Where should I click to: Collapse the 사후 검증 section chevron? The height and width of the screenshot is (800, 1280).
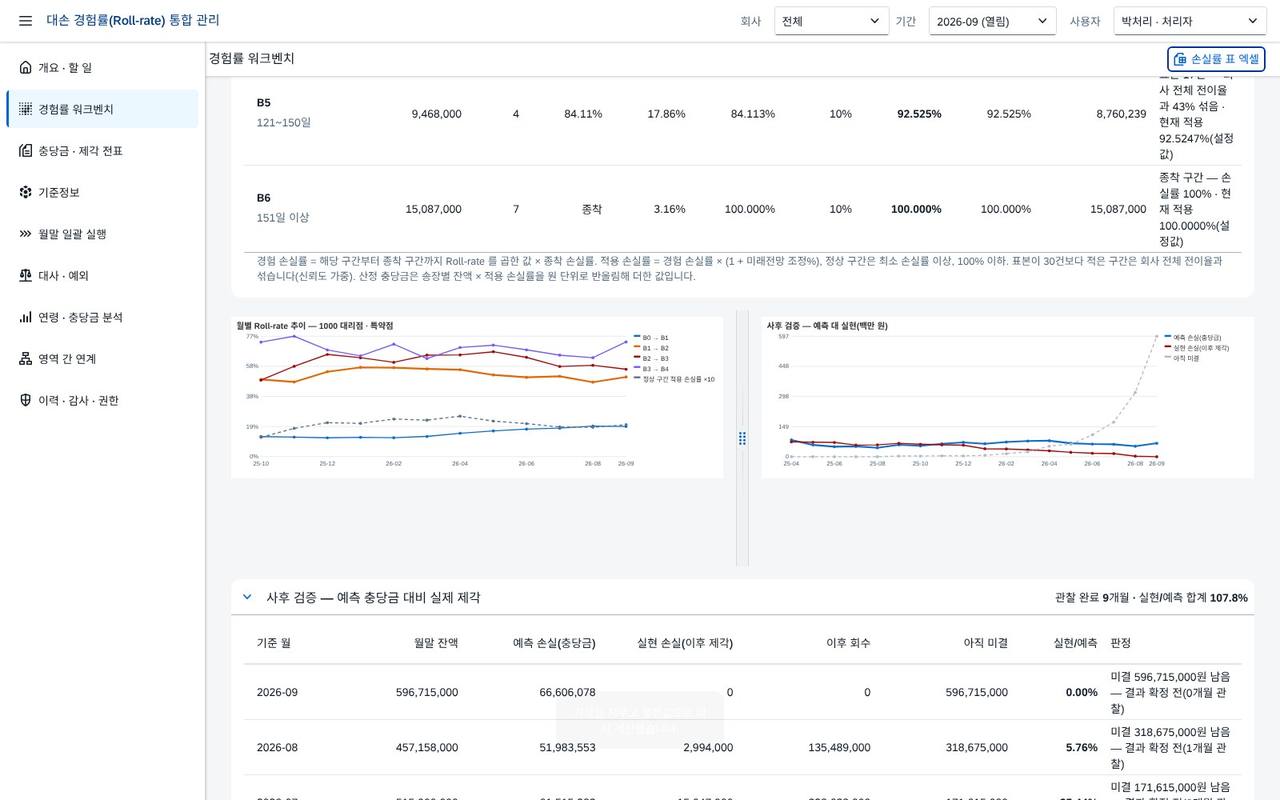[247, 597]
